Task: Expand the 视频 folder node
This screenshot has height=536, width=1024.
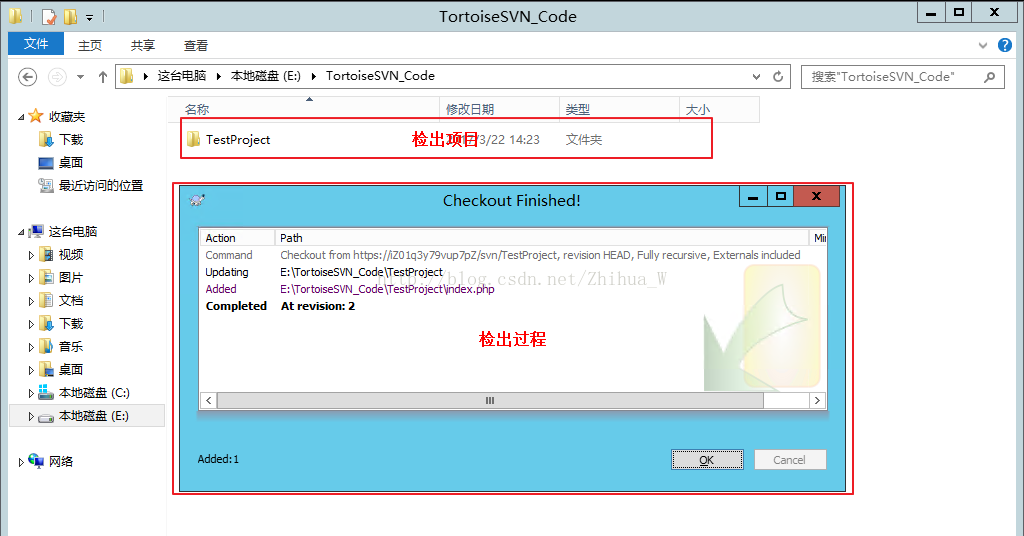Action: (31, 255)
